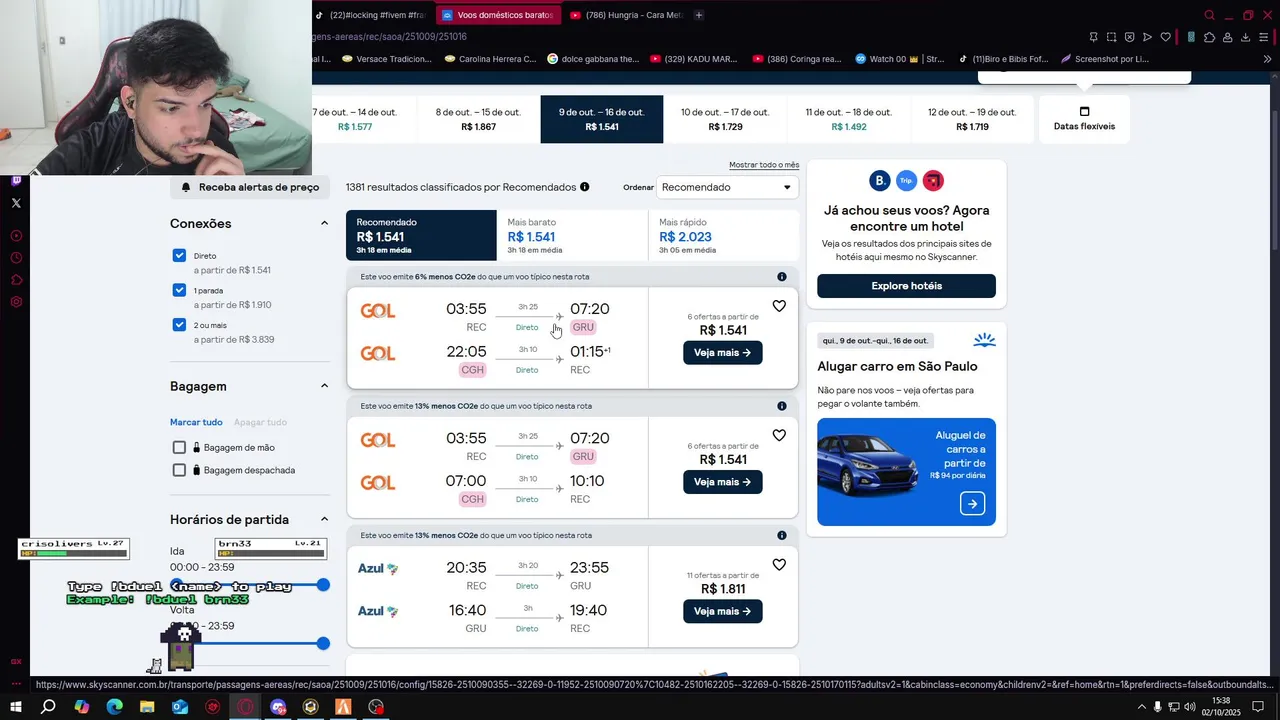The height and width of the screenshot is (720, 1280).
Task: Click Mostrar todo o mês link
Action: tap(764, 165)
